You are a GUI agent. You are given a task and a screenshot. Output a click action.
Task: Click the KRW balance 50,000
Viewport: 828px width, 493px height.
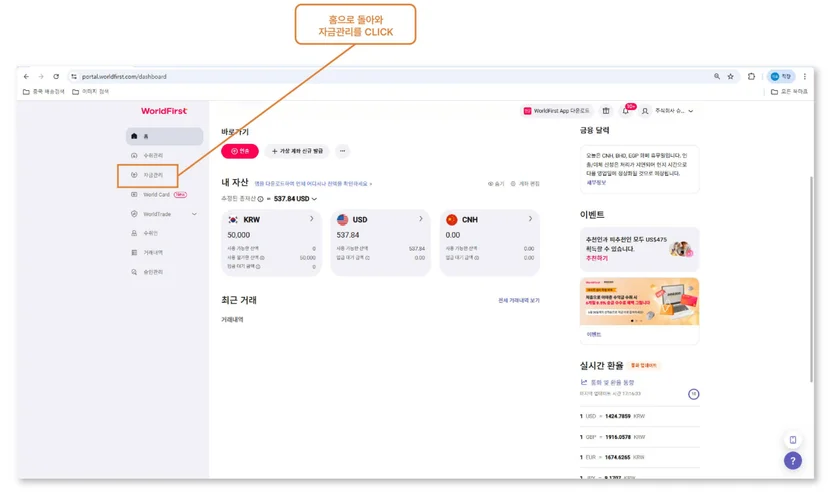click(x=239, y=235)
